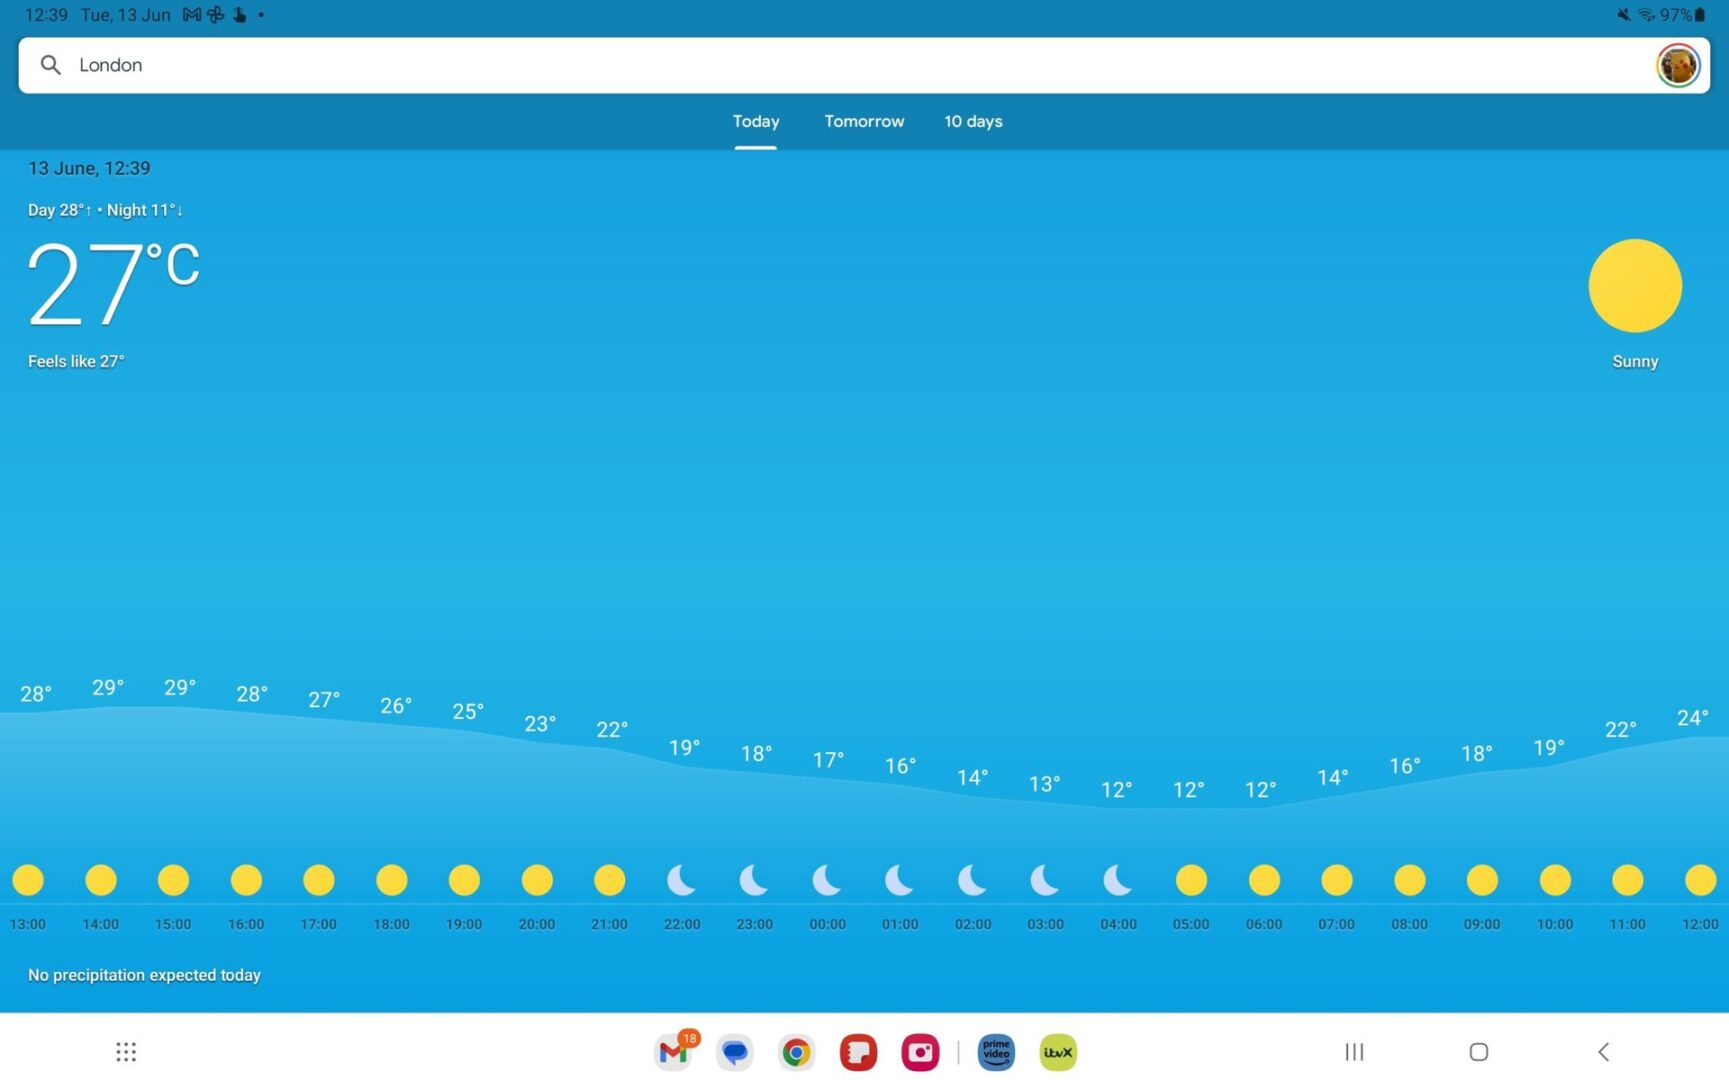Tap the Wi-Fi status bar indicator

(1647, 15)
